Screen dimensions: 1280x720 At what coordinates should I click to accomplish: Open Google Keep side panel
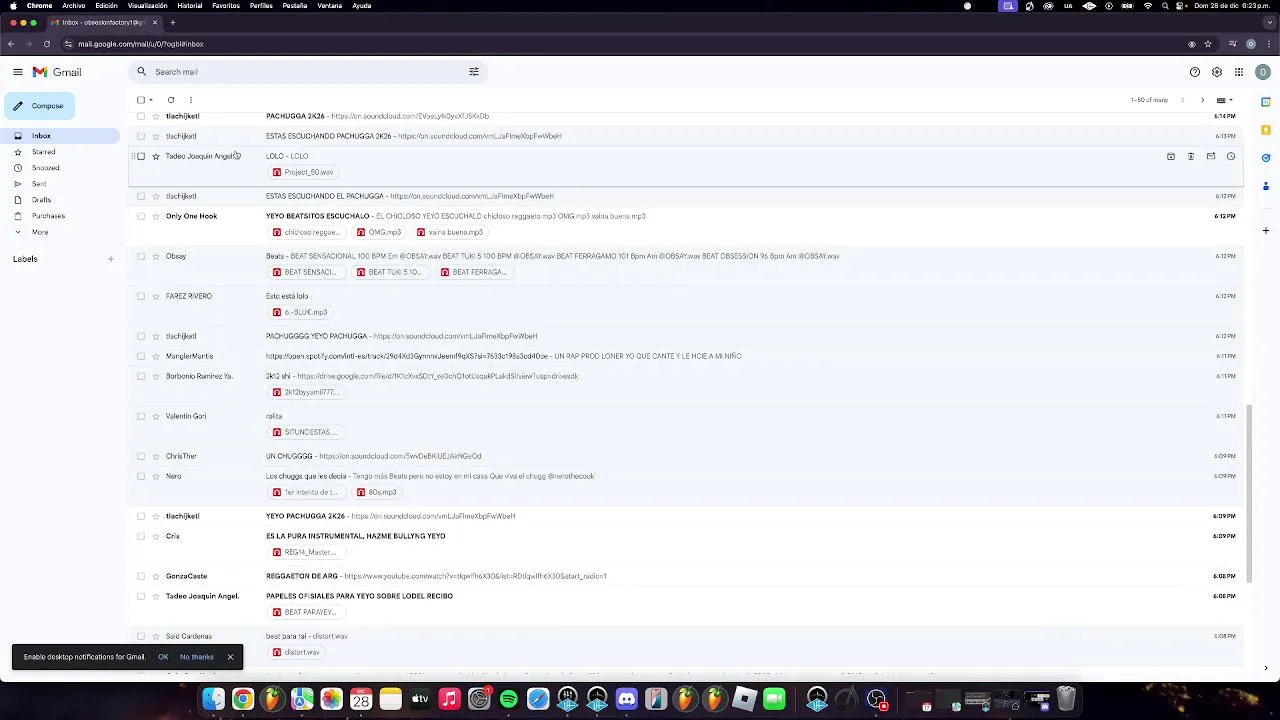click(x=1265, y=130)
